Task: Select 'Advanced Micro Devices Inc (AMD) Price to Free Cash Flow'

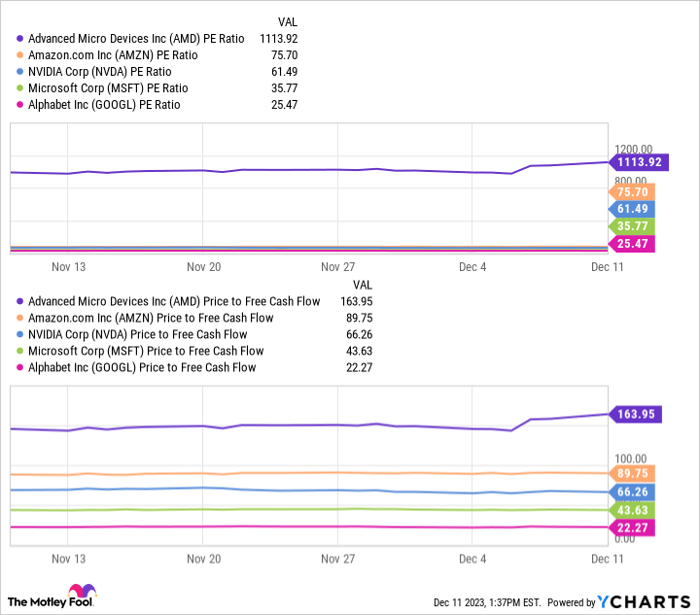Action: coord(174,302)
